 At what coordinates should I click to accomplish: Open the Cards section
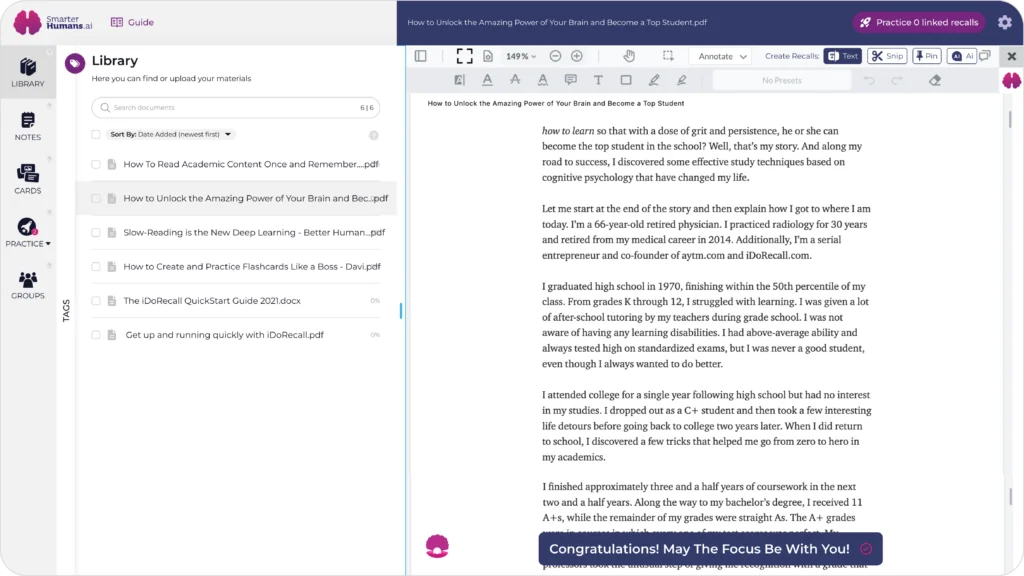click(x=27, y=180)
